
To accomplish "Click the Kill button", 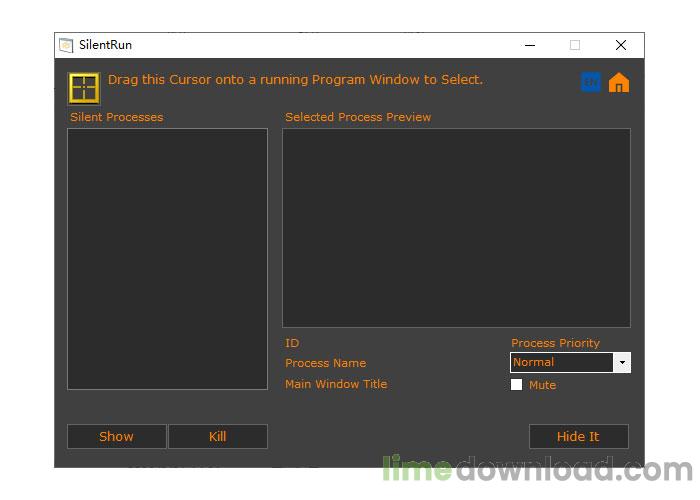I will [218, 436].
